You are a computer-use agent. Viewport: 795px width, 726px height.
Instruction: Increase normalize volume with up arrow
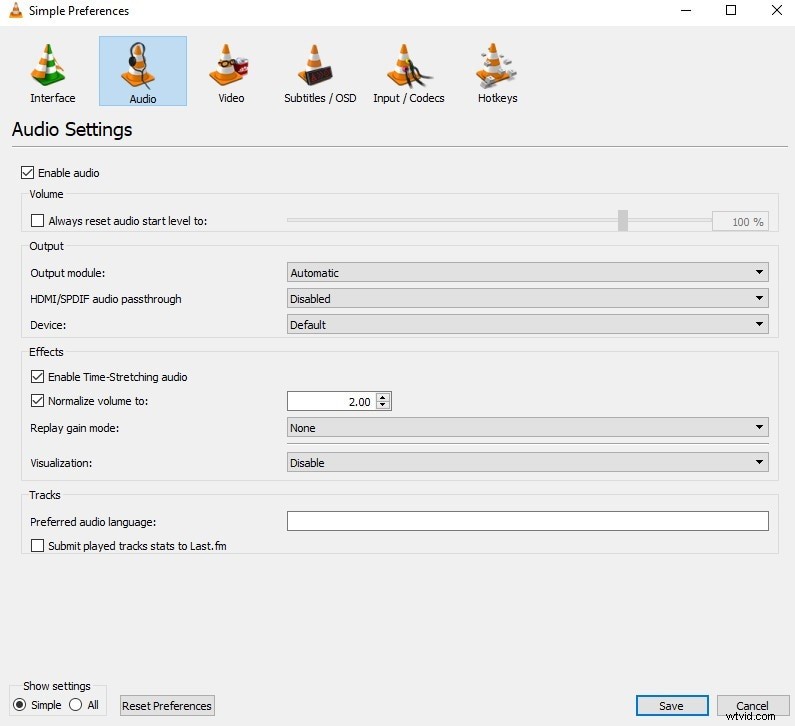[383, 397]
